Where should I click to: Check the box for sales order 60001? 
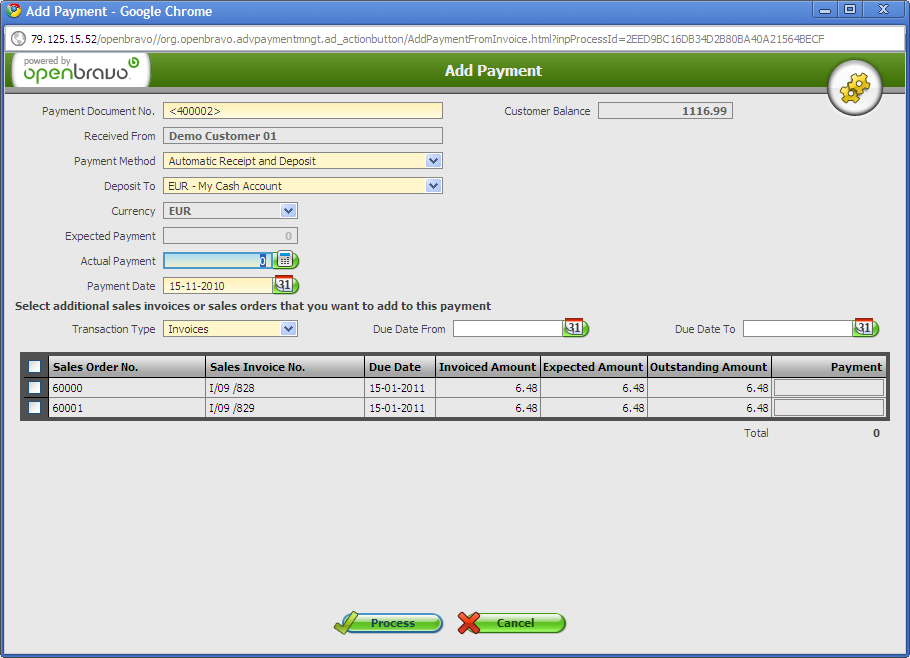pos(35,408)
